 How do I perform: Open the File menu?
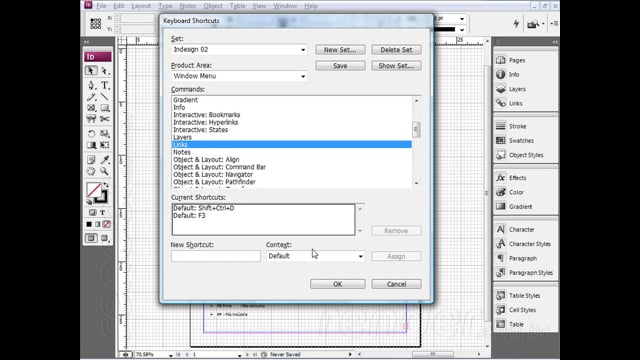[x=101, y=6]
